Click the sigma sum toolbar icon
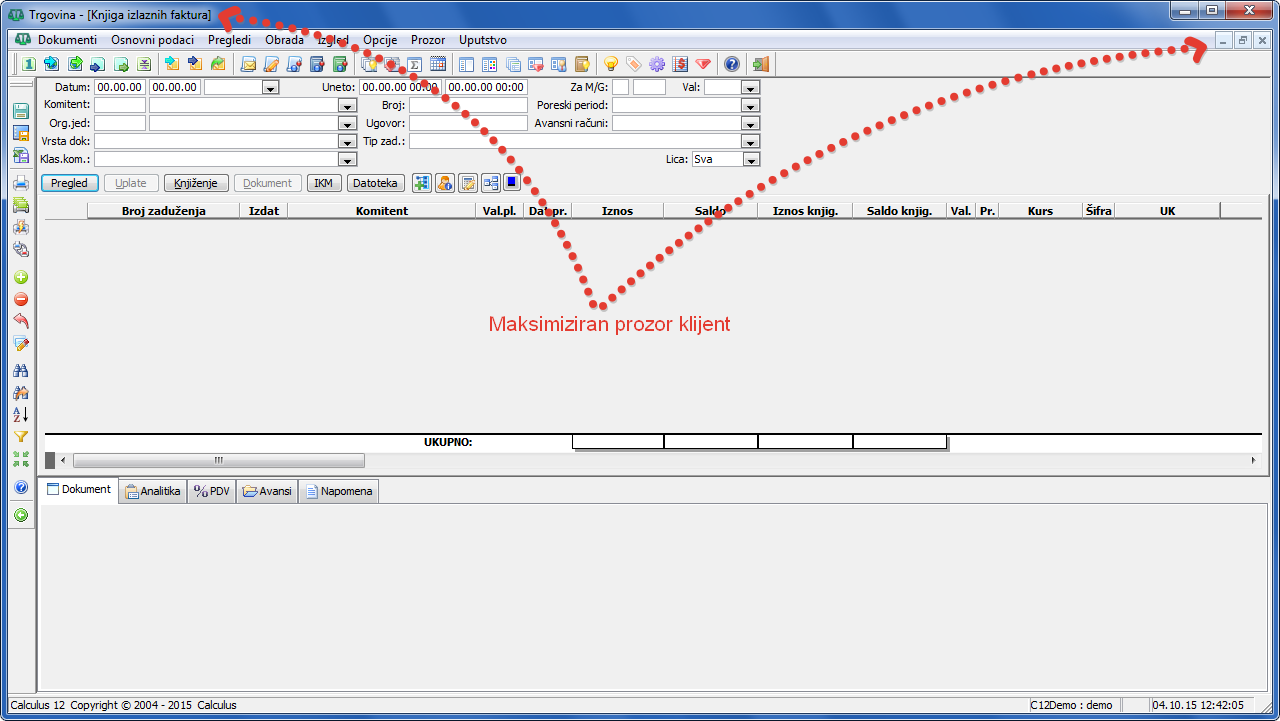1280x721 pixels. pos(415,64)
